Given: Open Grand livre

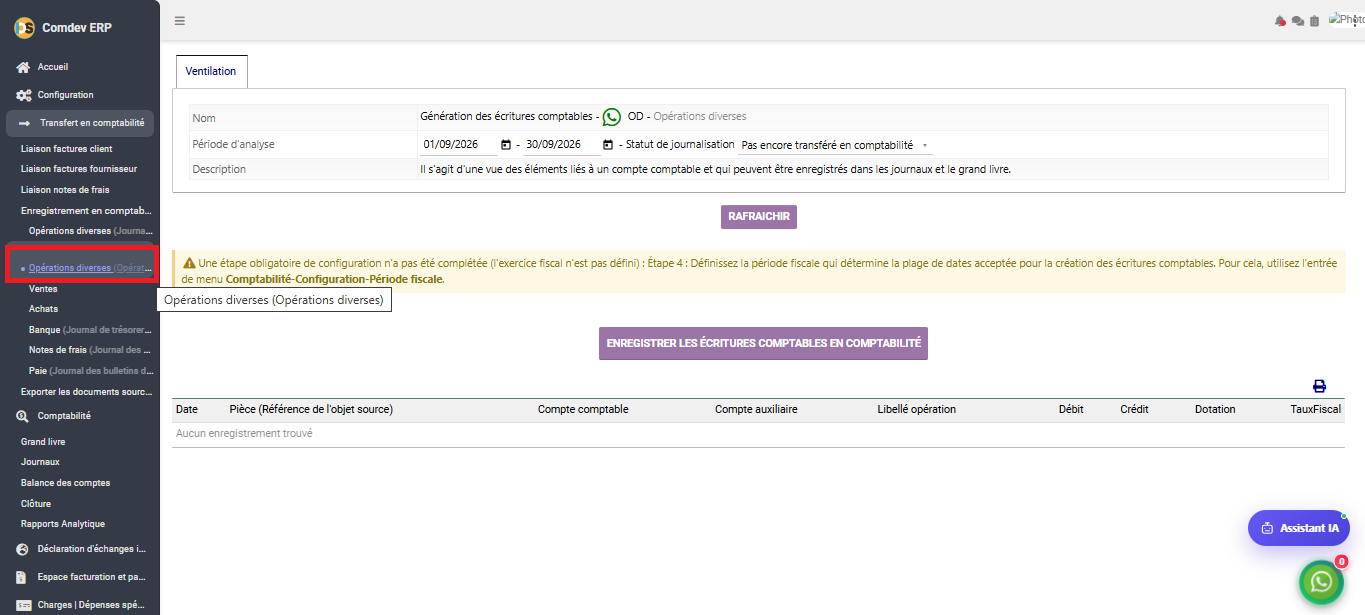Looking at the screenshot, I should (43, 442).
